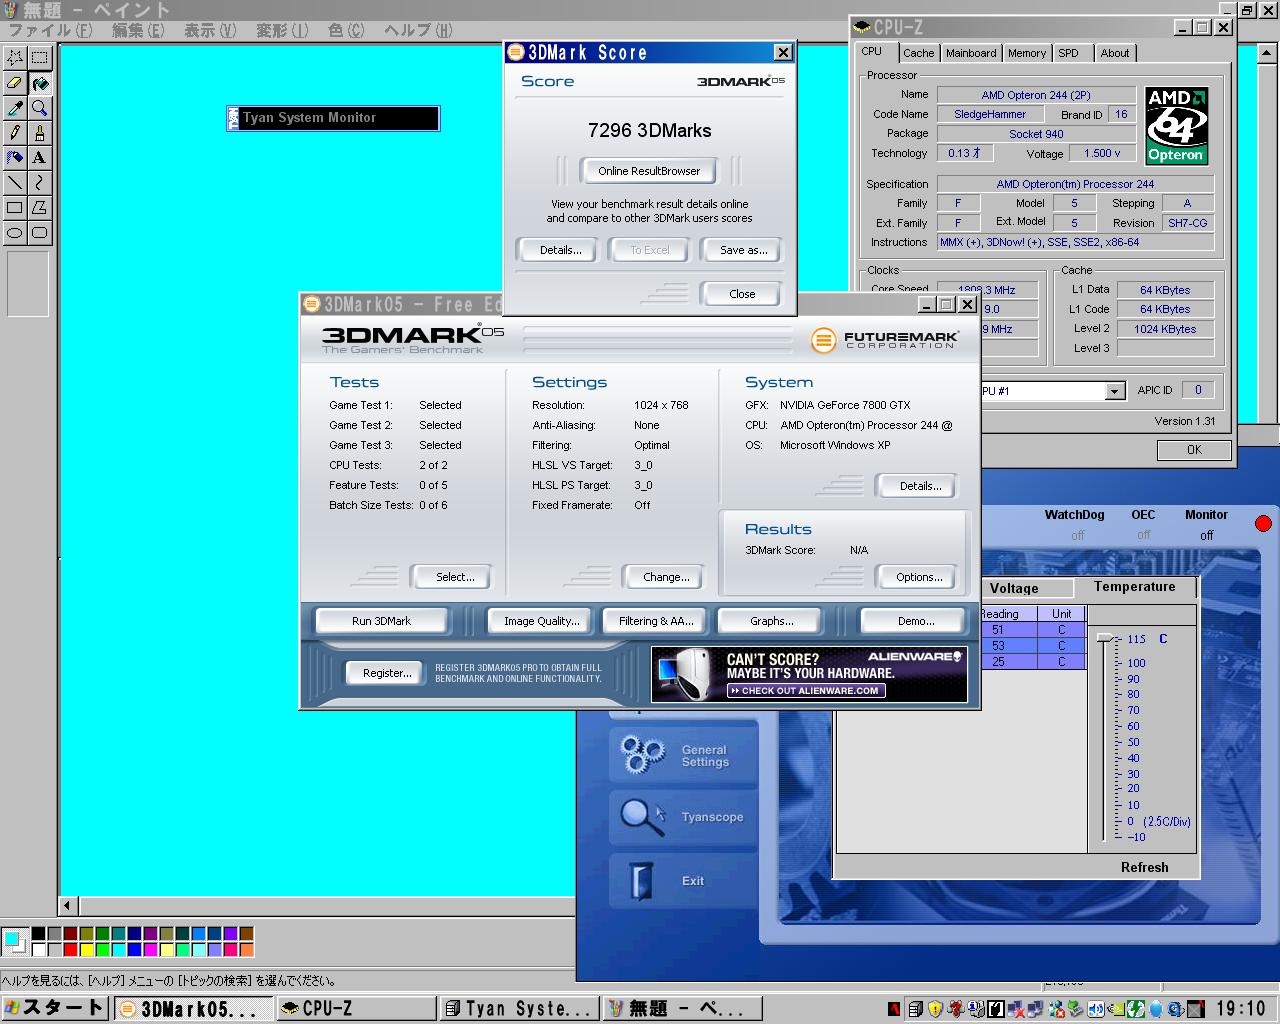Open the processor selection dropdown in CPU-Z
1280x1024 pixels.
pos(1115,391)
